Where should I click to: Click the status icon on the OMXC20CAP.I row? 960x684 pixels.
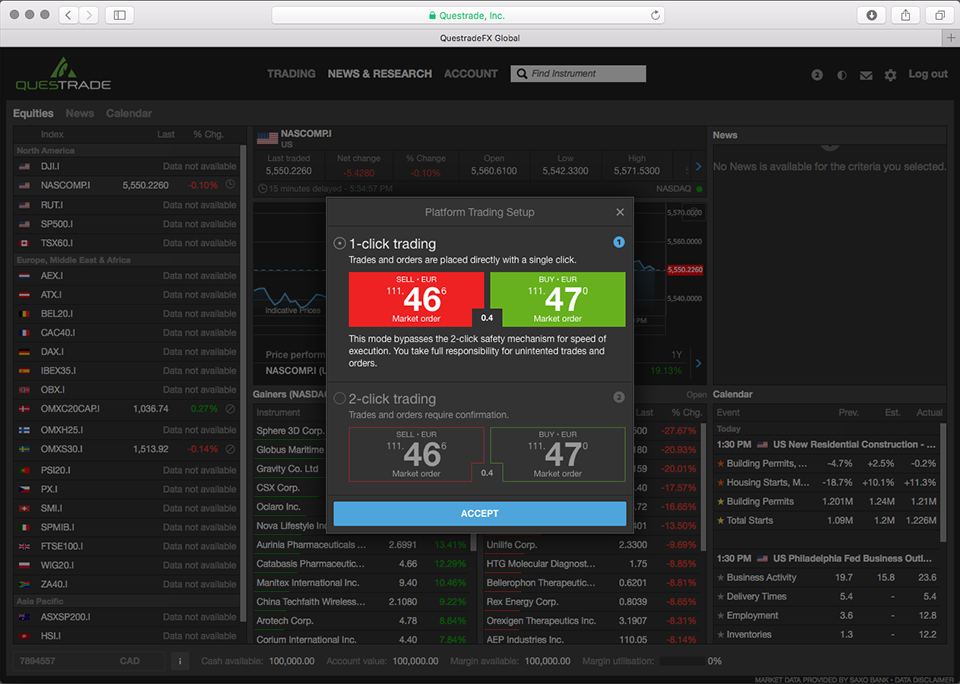pyautogui.click(x=230, y=408)
